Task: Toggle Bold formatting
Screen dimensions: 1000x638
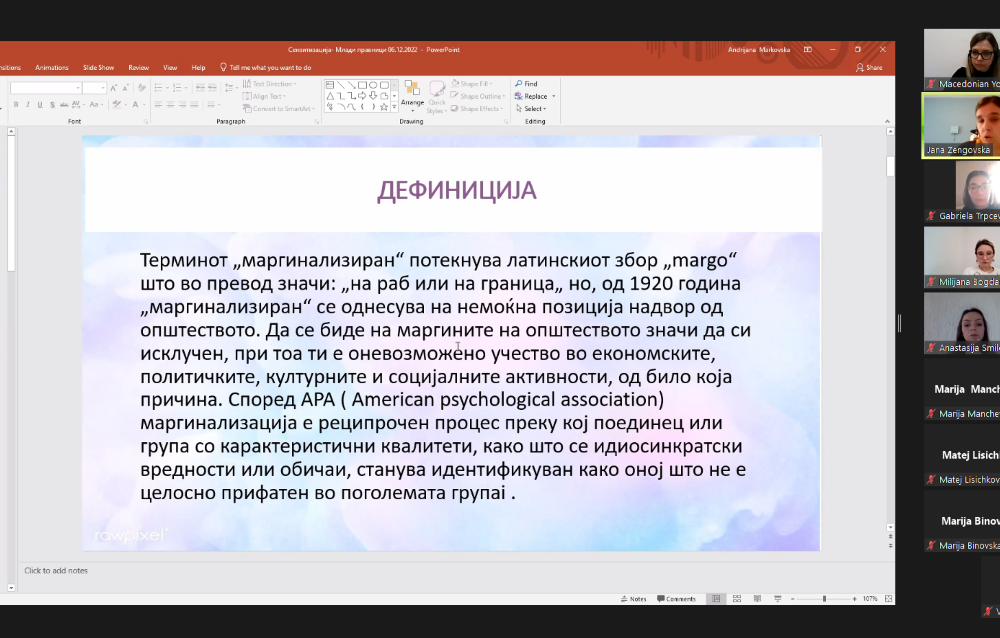Action: point(16,104)
